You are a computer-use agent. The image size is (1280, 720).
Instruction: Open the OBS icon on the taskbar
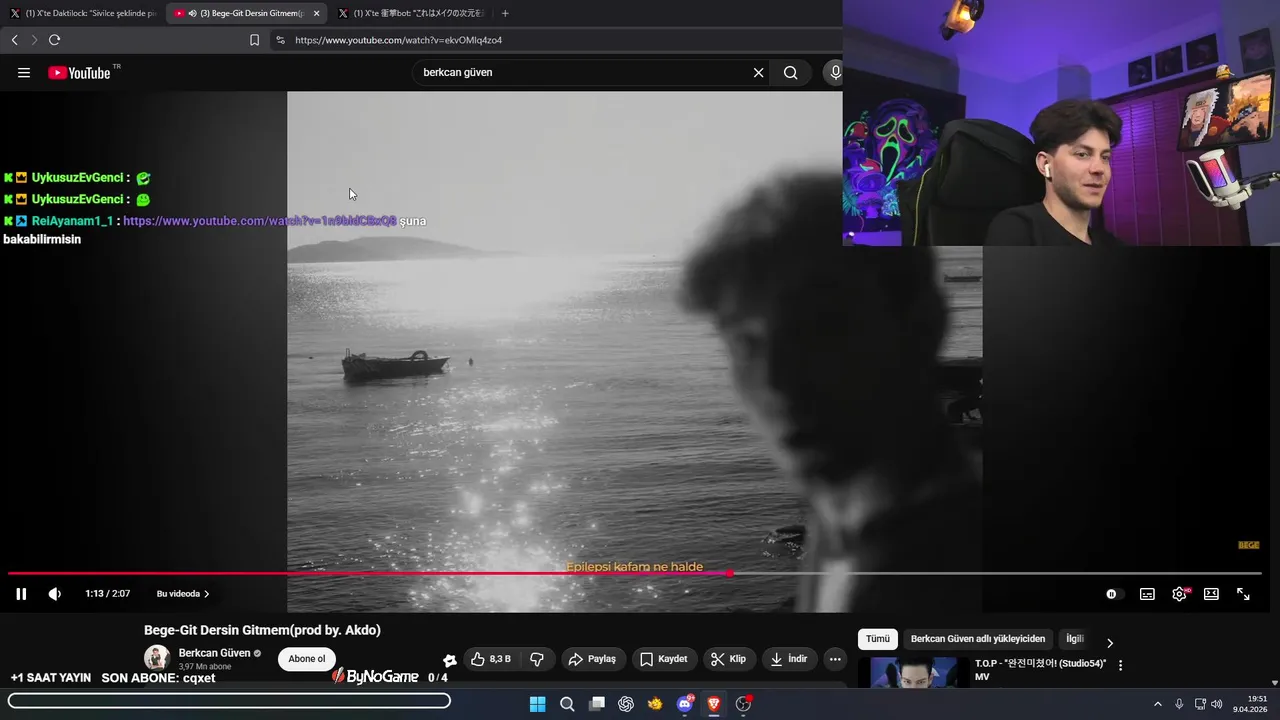pos(743,704)
